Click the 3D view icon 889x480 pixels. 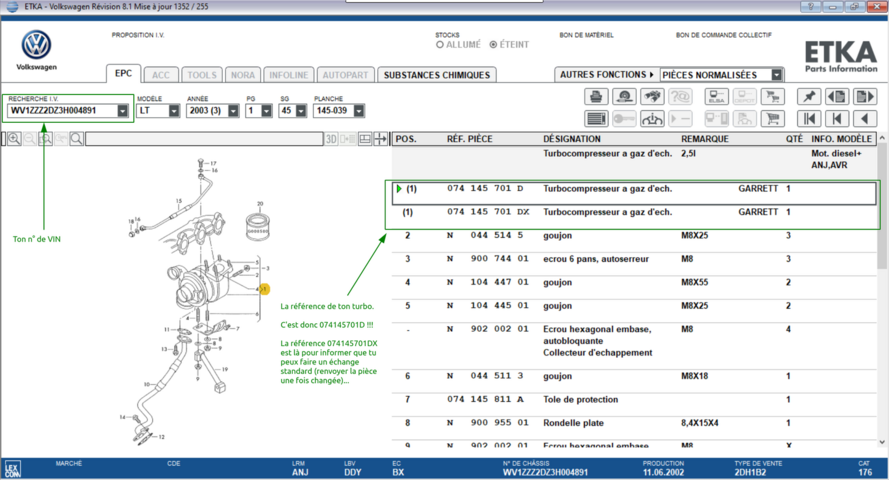pyautogui.click(x=332, y=139)
